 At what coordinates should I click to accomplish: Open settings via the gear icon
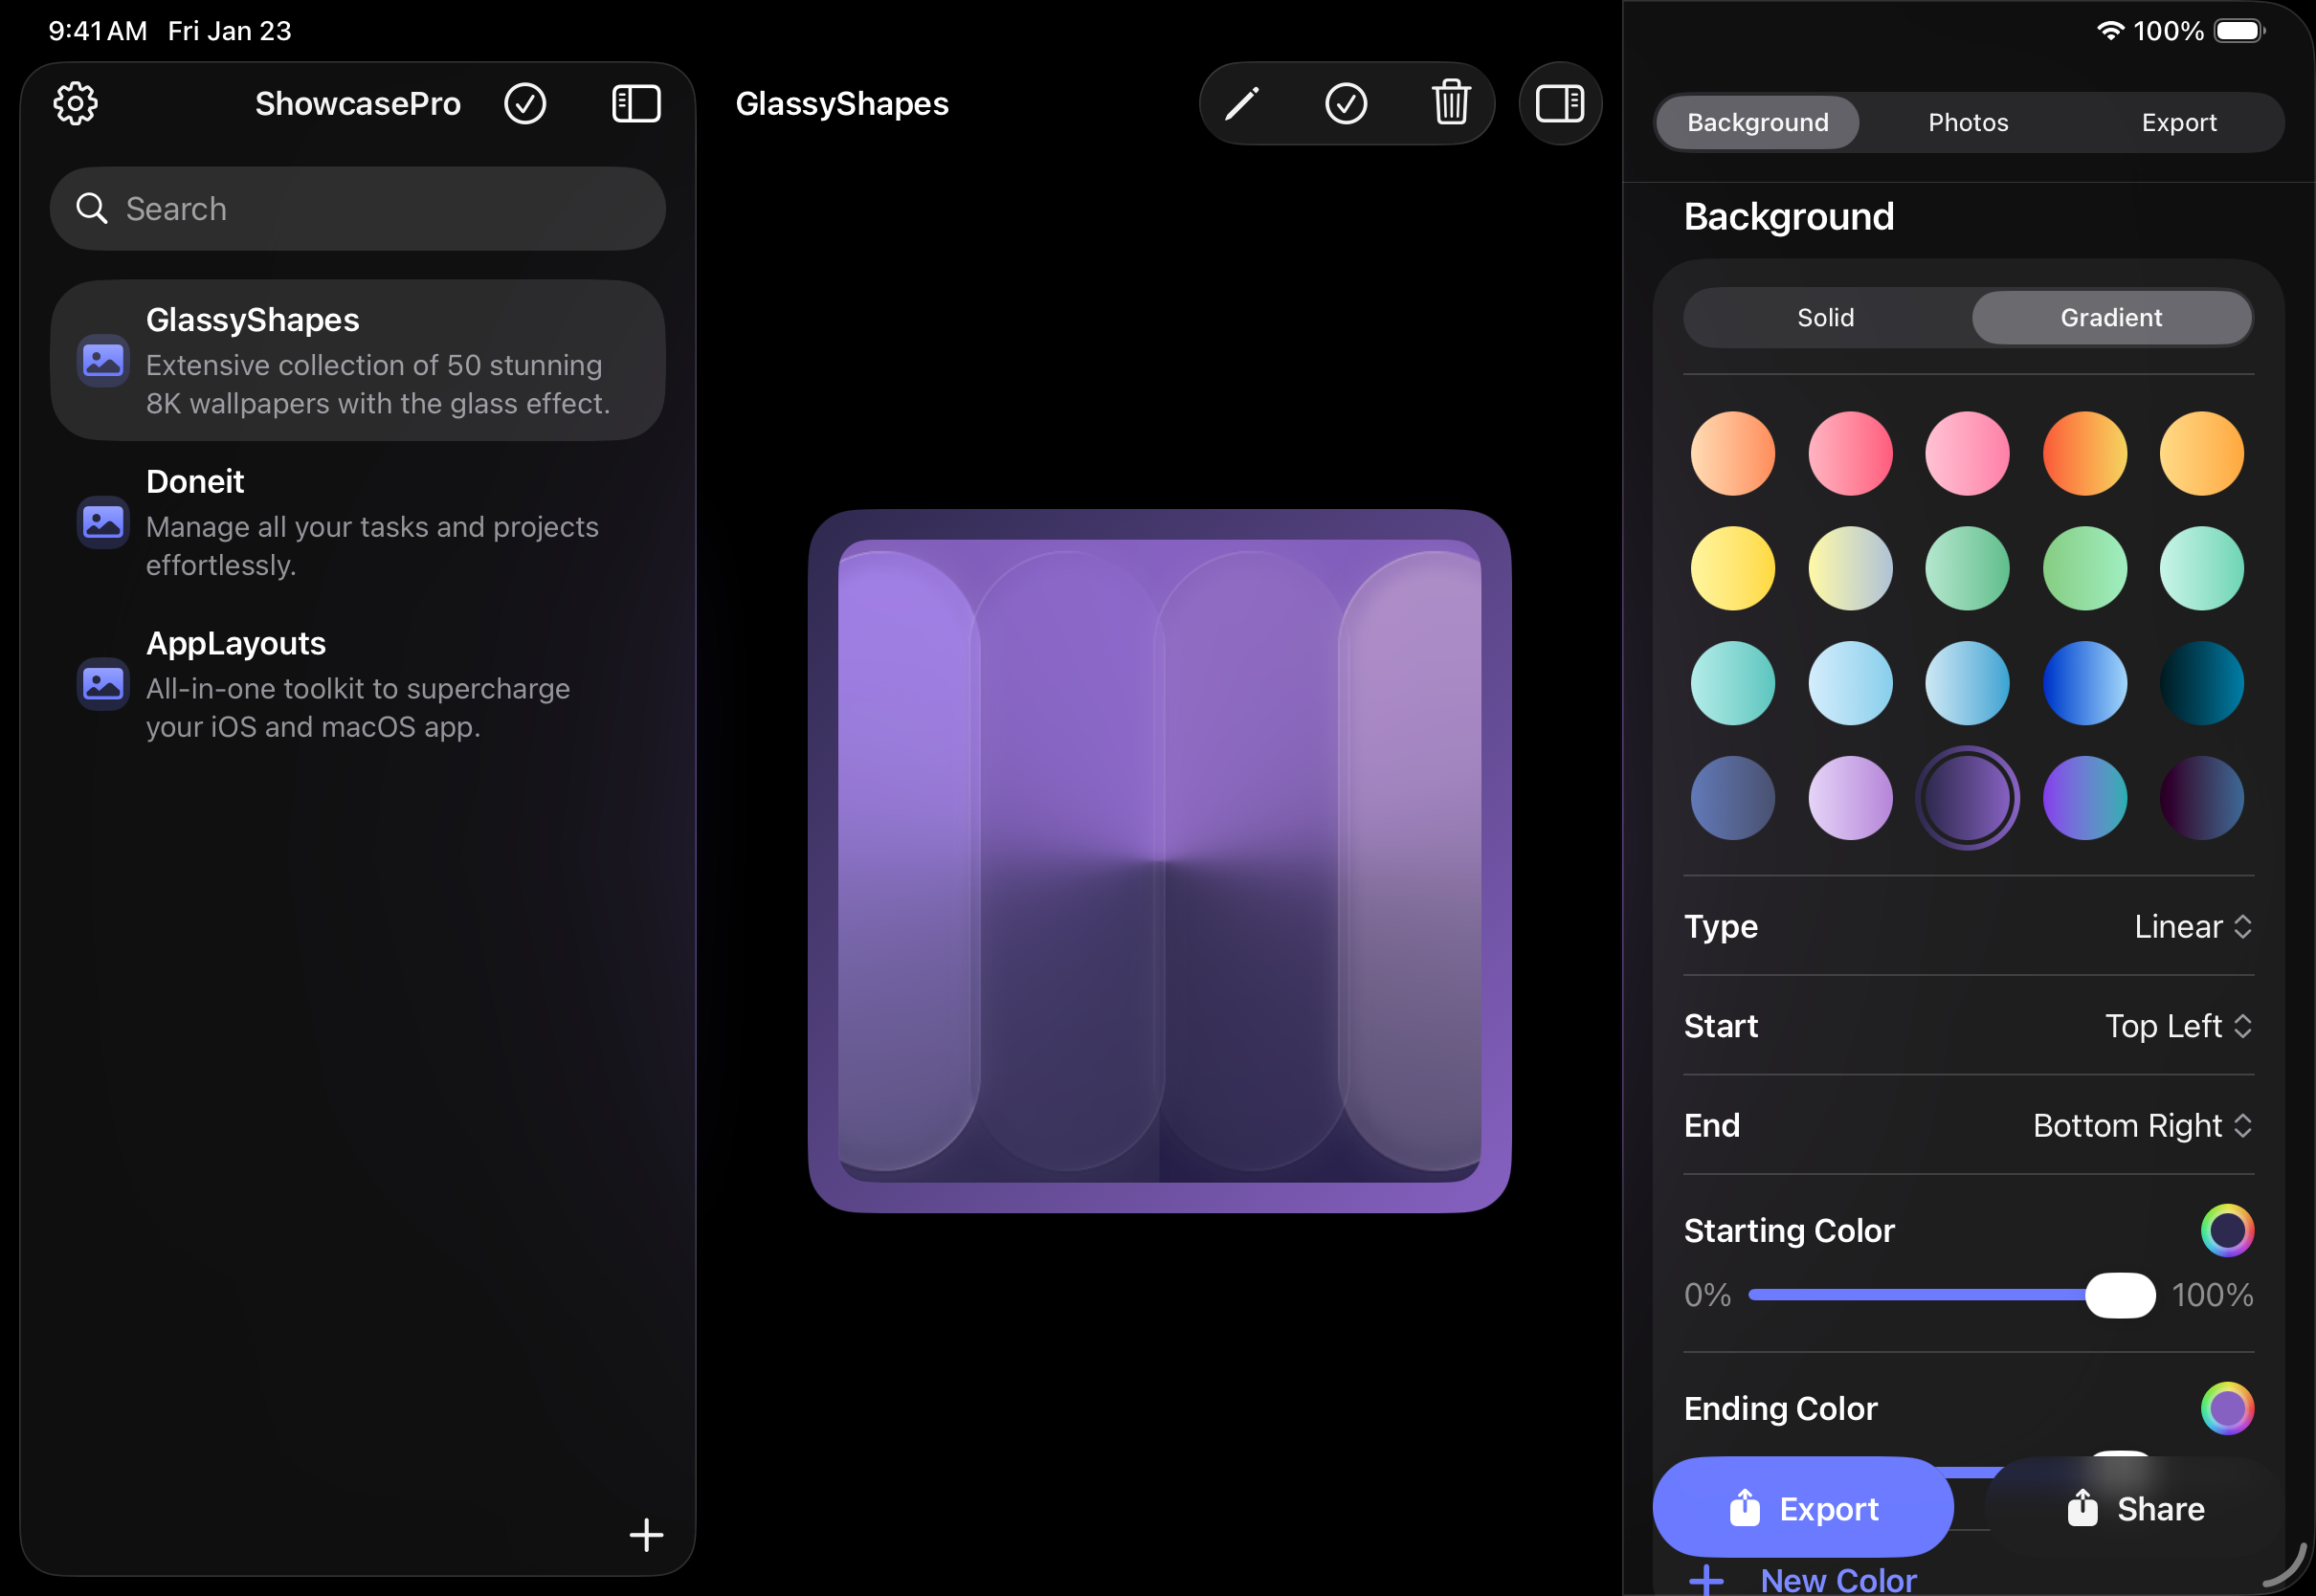click(x=75, y=103)
